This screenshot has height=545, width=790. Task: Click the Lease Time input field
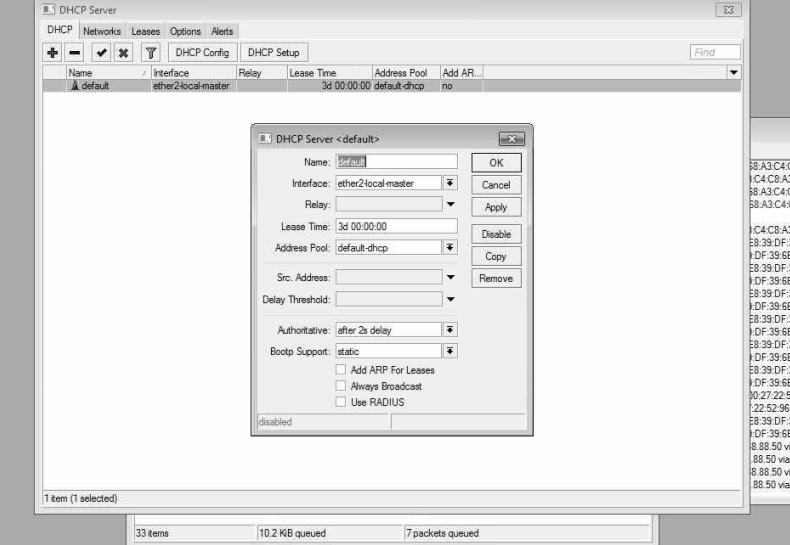[x=397, y=226]
